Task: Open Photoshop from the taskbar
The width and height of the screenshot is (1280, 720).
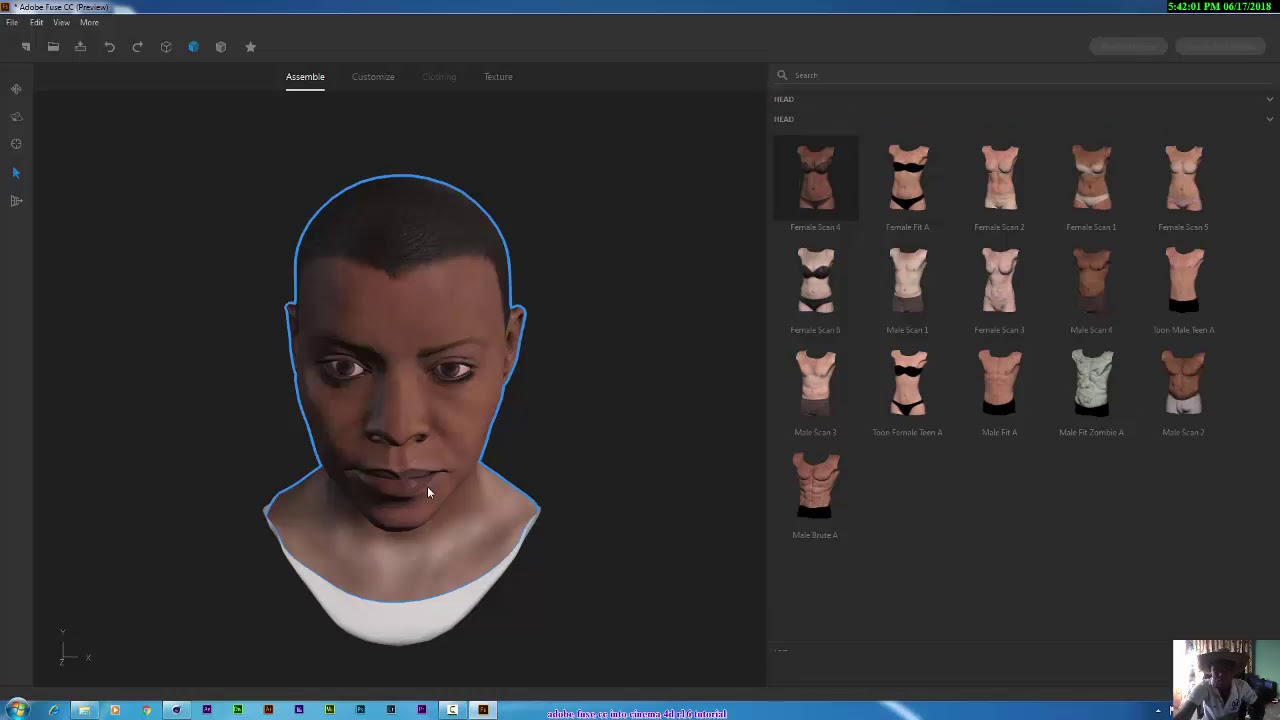Action: [360, 710]
